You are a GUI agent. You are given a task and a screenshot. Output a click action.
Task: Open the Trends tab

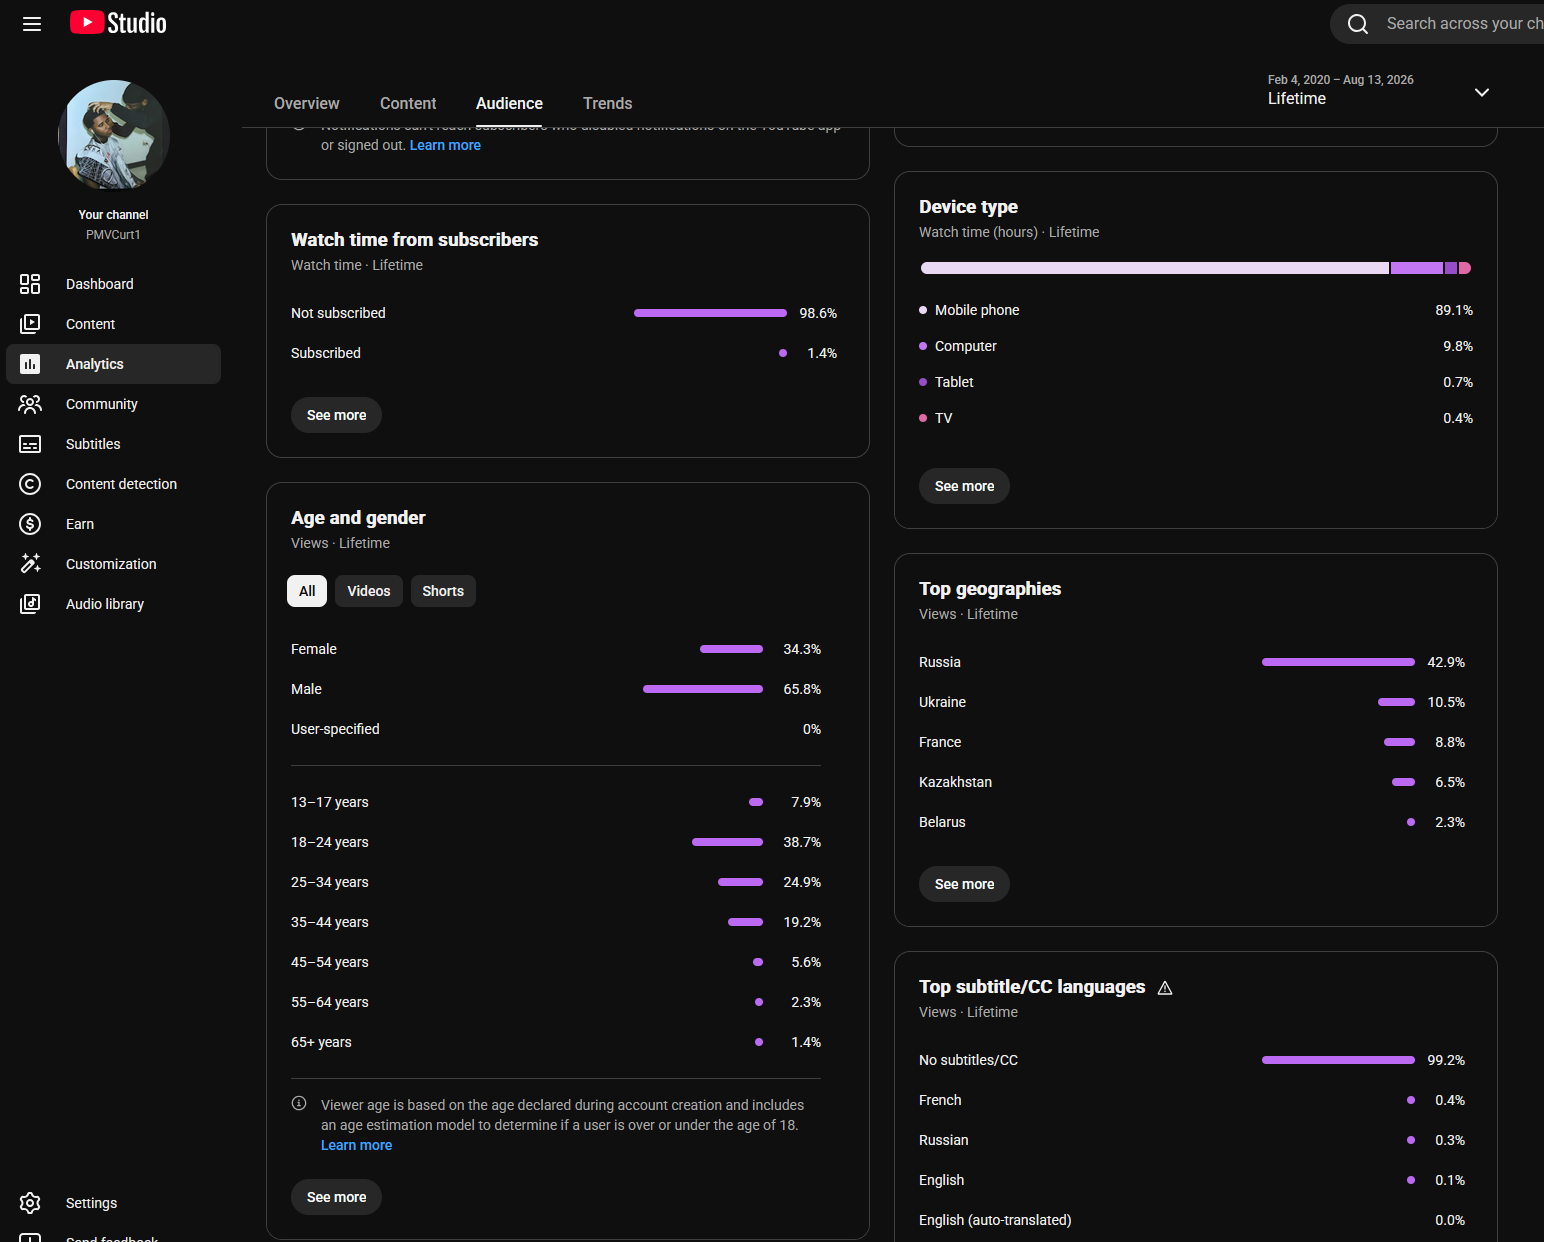[607, 103]
